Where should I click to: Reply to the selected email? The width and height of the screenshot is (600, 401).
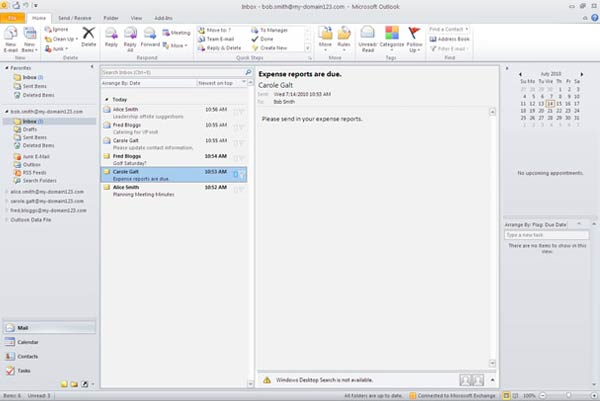(x=111, y=37)
